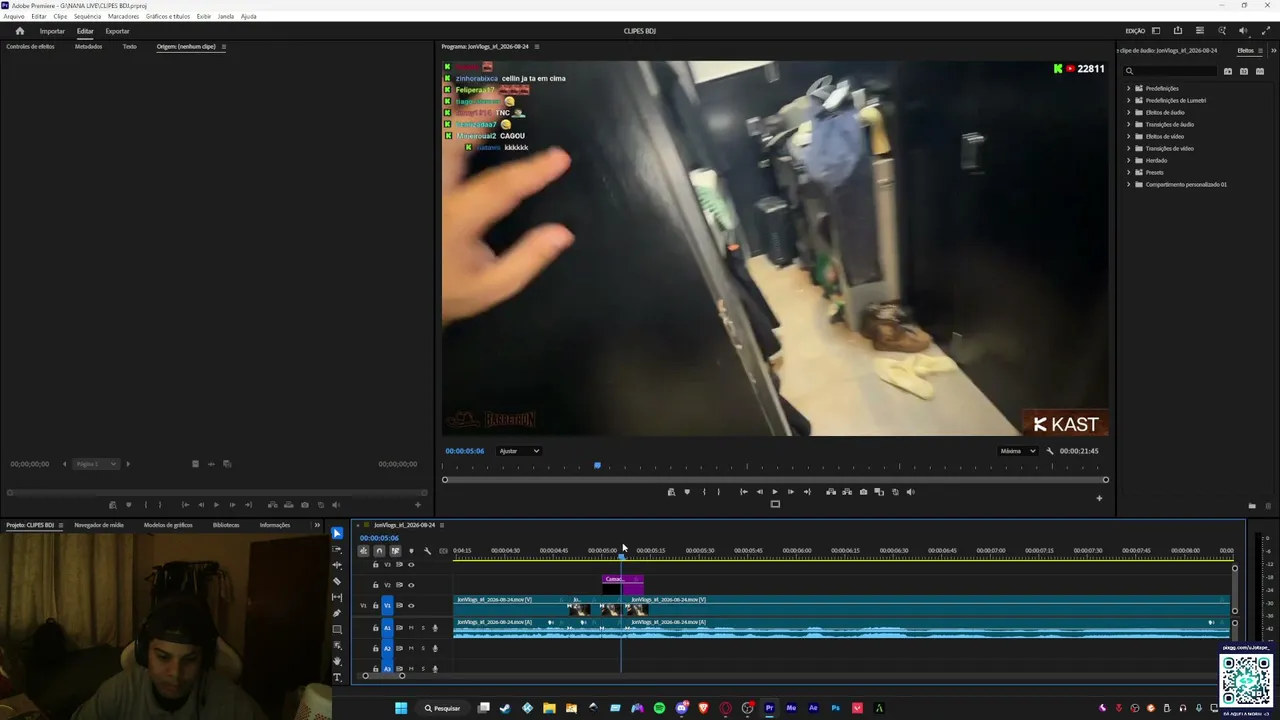The width and height of the screenshot is (1280, 720).
Task: Switch to the Exportar workspace
Action: pyautogui.click(x=117, y=31)
